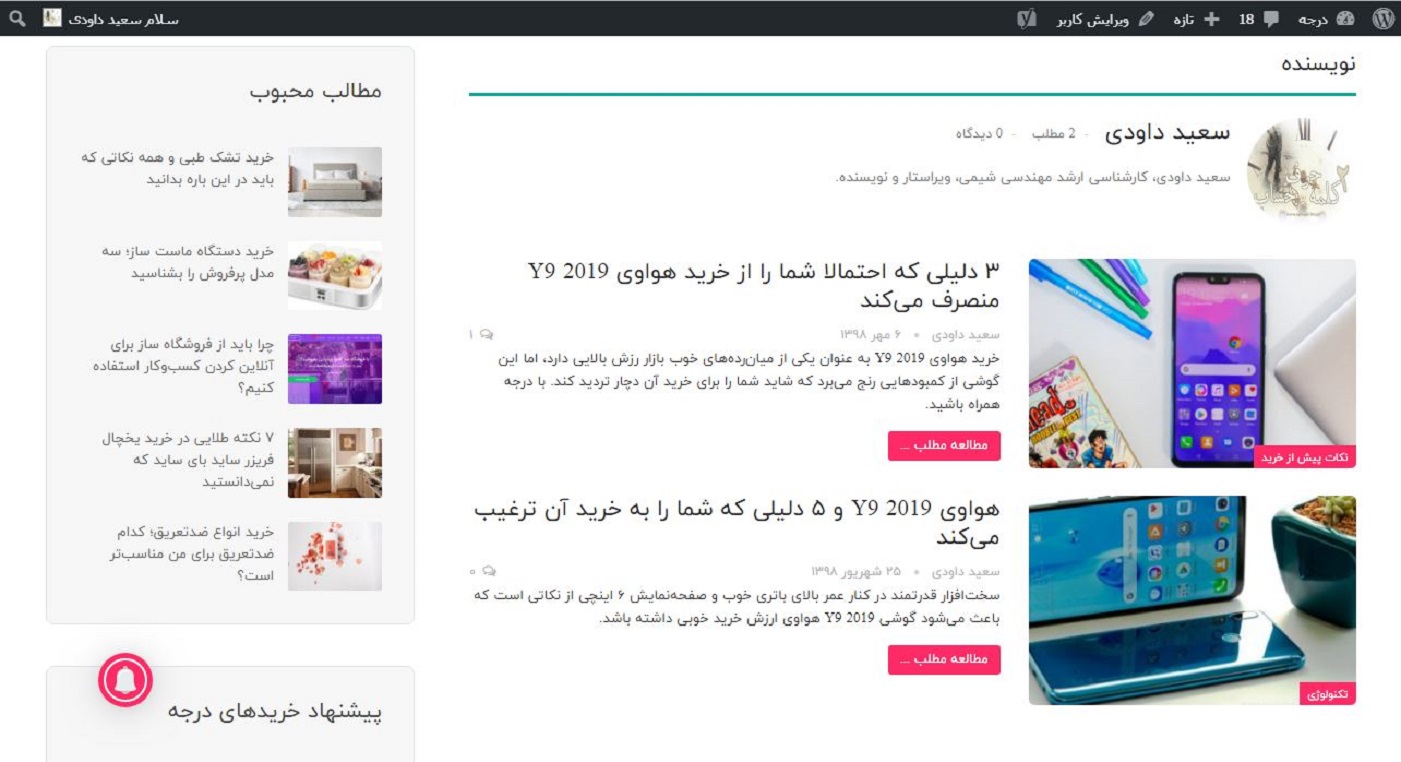Open the mattress bed thumbnail

tap(335, 182)
